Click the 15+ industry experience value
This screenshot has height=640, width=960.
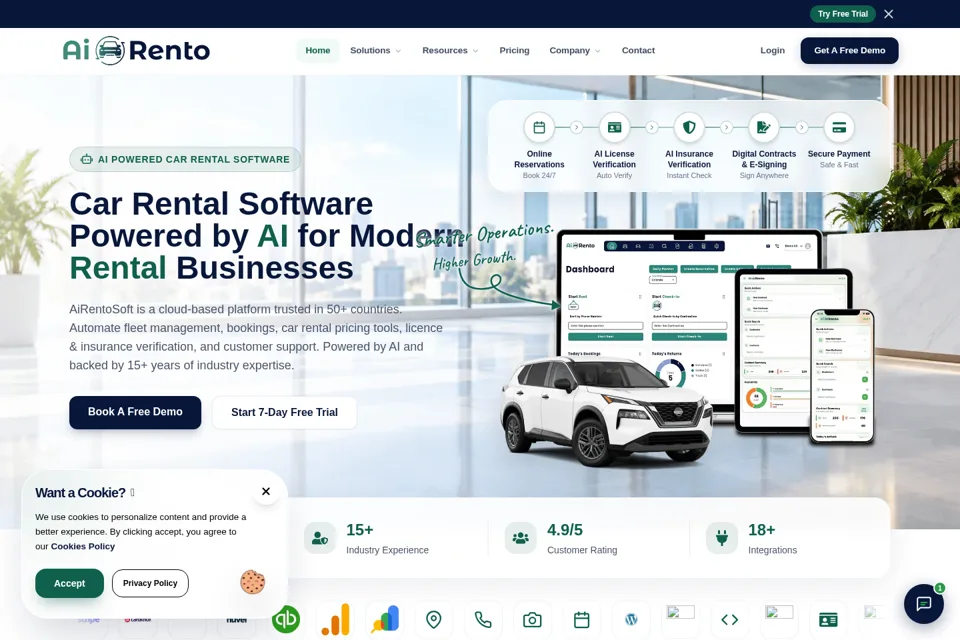(x=359, y=530)
